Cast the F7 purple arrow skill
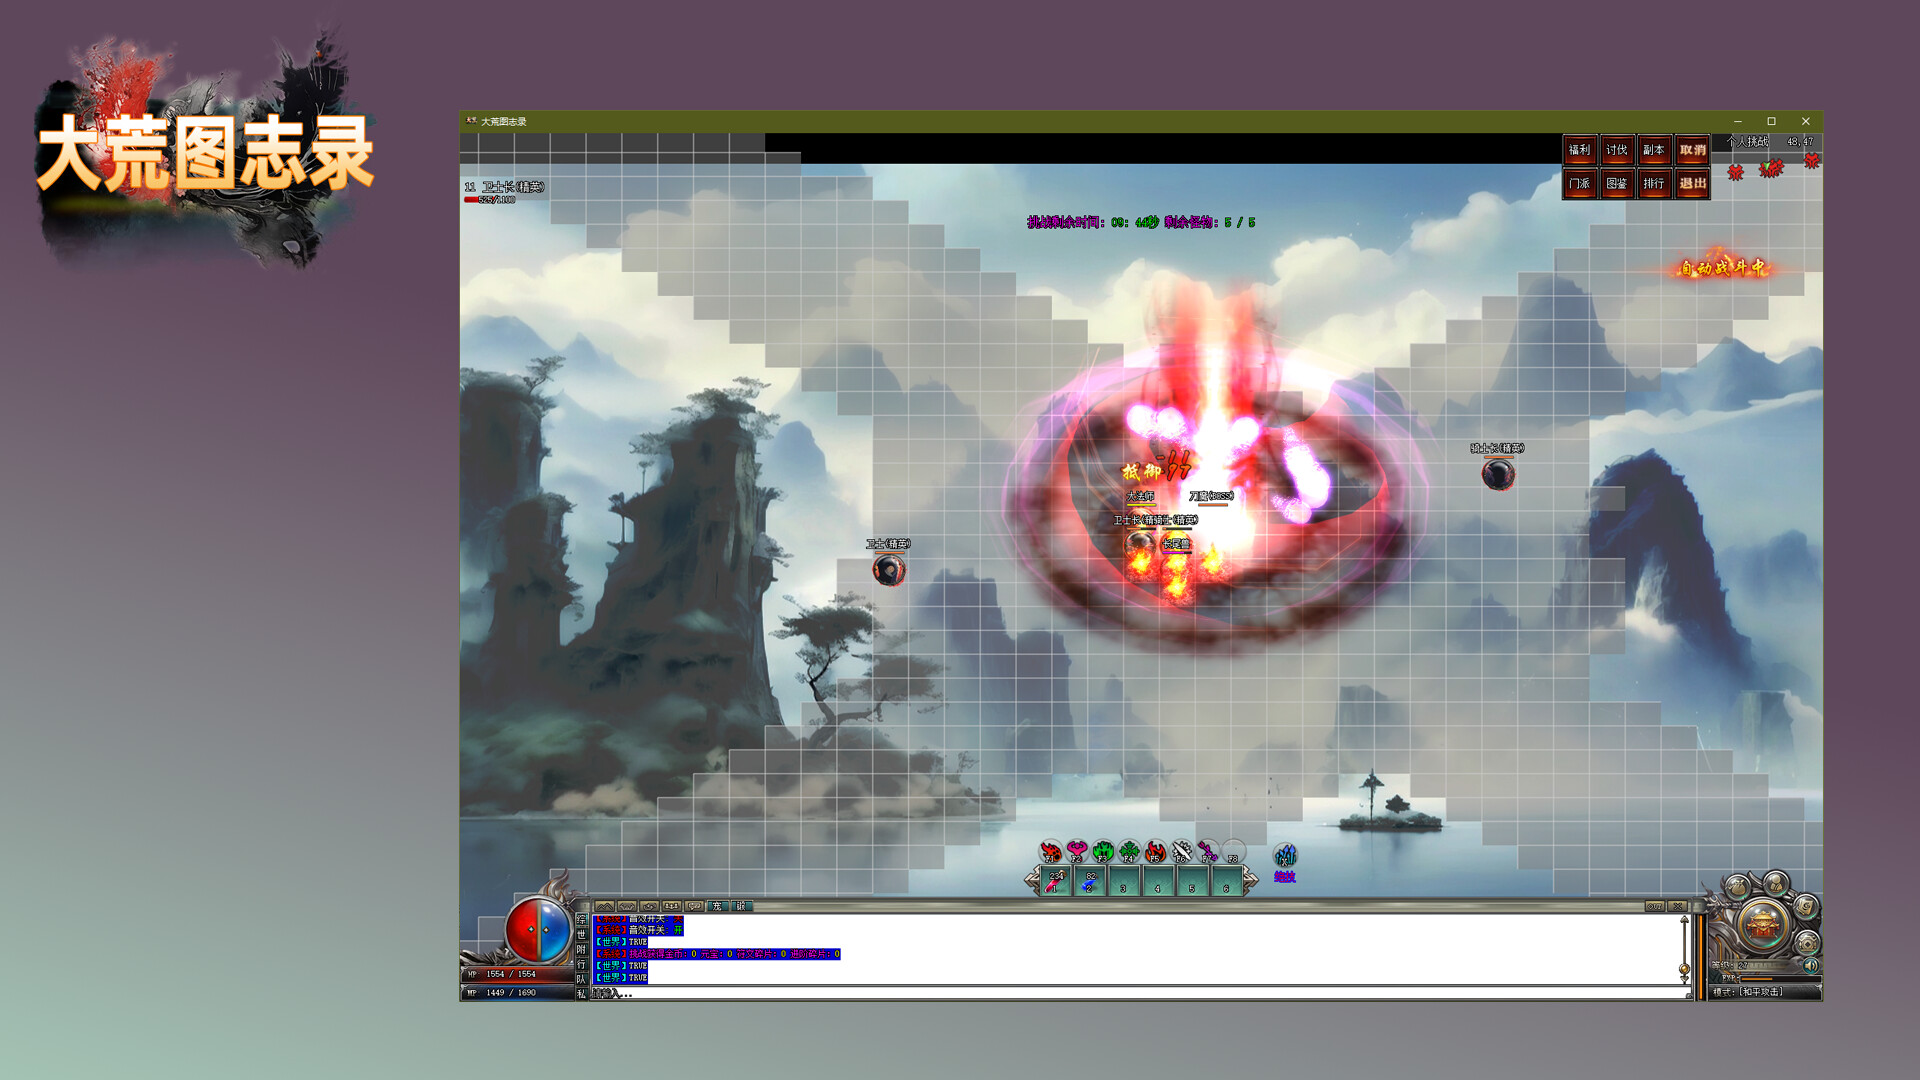1920x1080 pixels. click(1208, 851)
